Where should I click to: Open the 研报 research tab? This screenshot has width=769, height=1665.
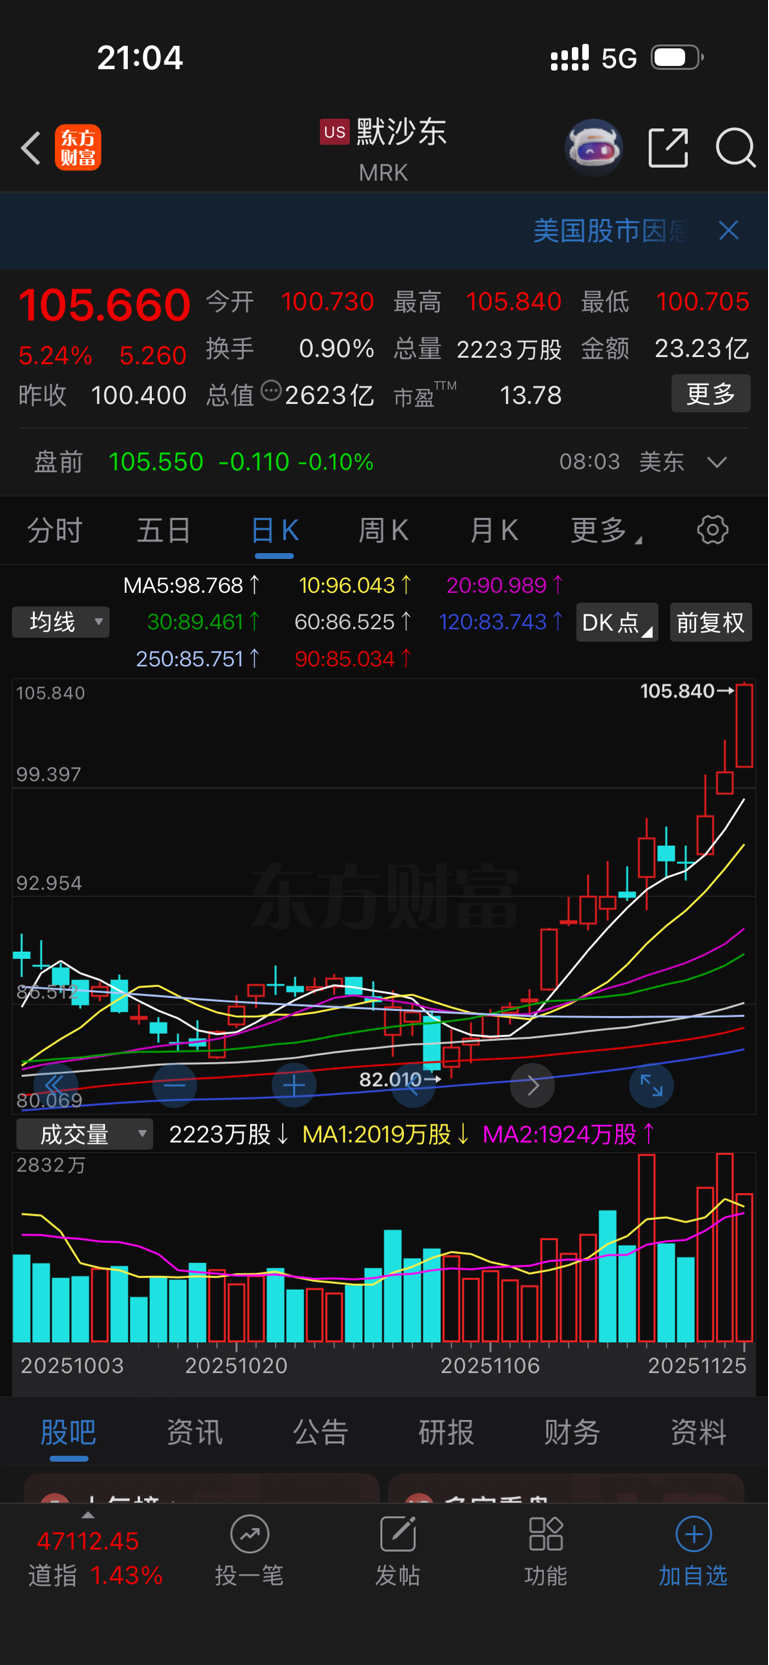(x=446, y=1432)
